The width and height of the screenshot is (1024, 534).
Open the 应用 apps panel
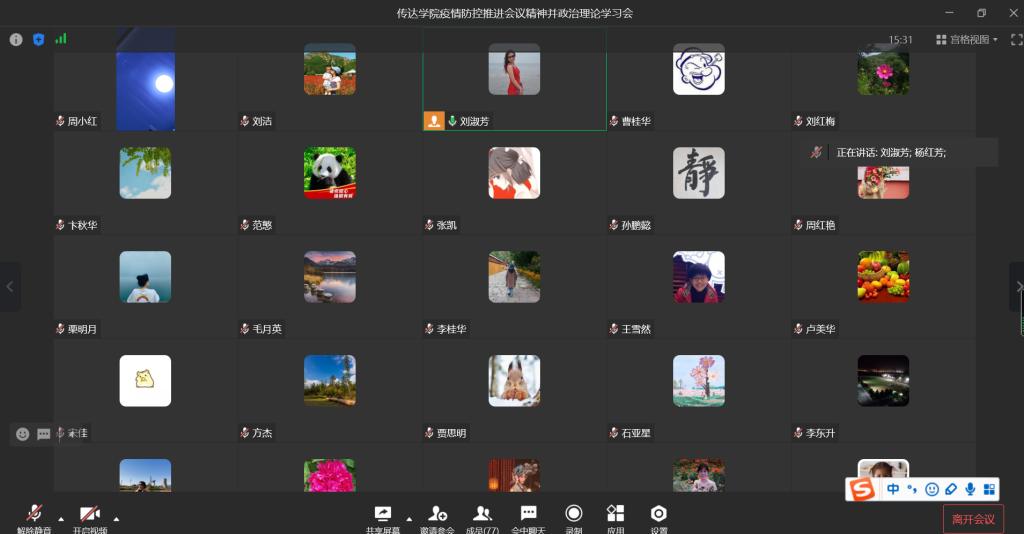coord(615,520)
